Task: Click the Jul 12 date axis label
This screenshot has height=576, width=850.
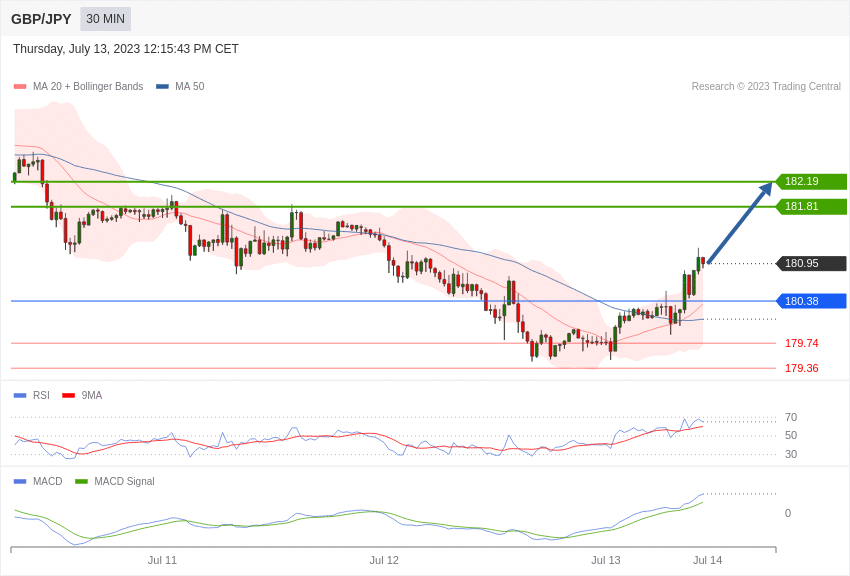Action: pyautogui.click(x=384, y=560)
